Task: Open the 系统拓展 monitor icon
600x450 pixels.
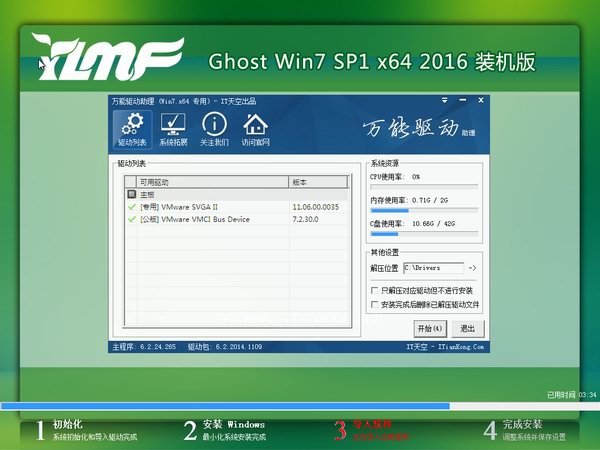Action: click(173, 130)
